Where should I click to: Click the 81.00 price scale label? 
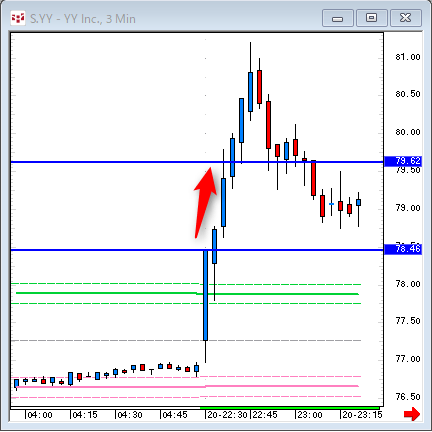[x=408, y=57]
